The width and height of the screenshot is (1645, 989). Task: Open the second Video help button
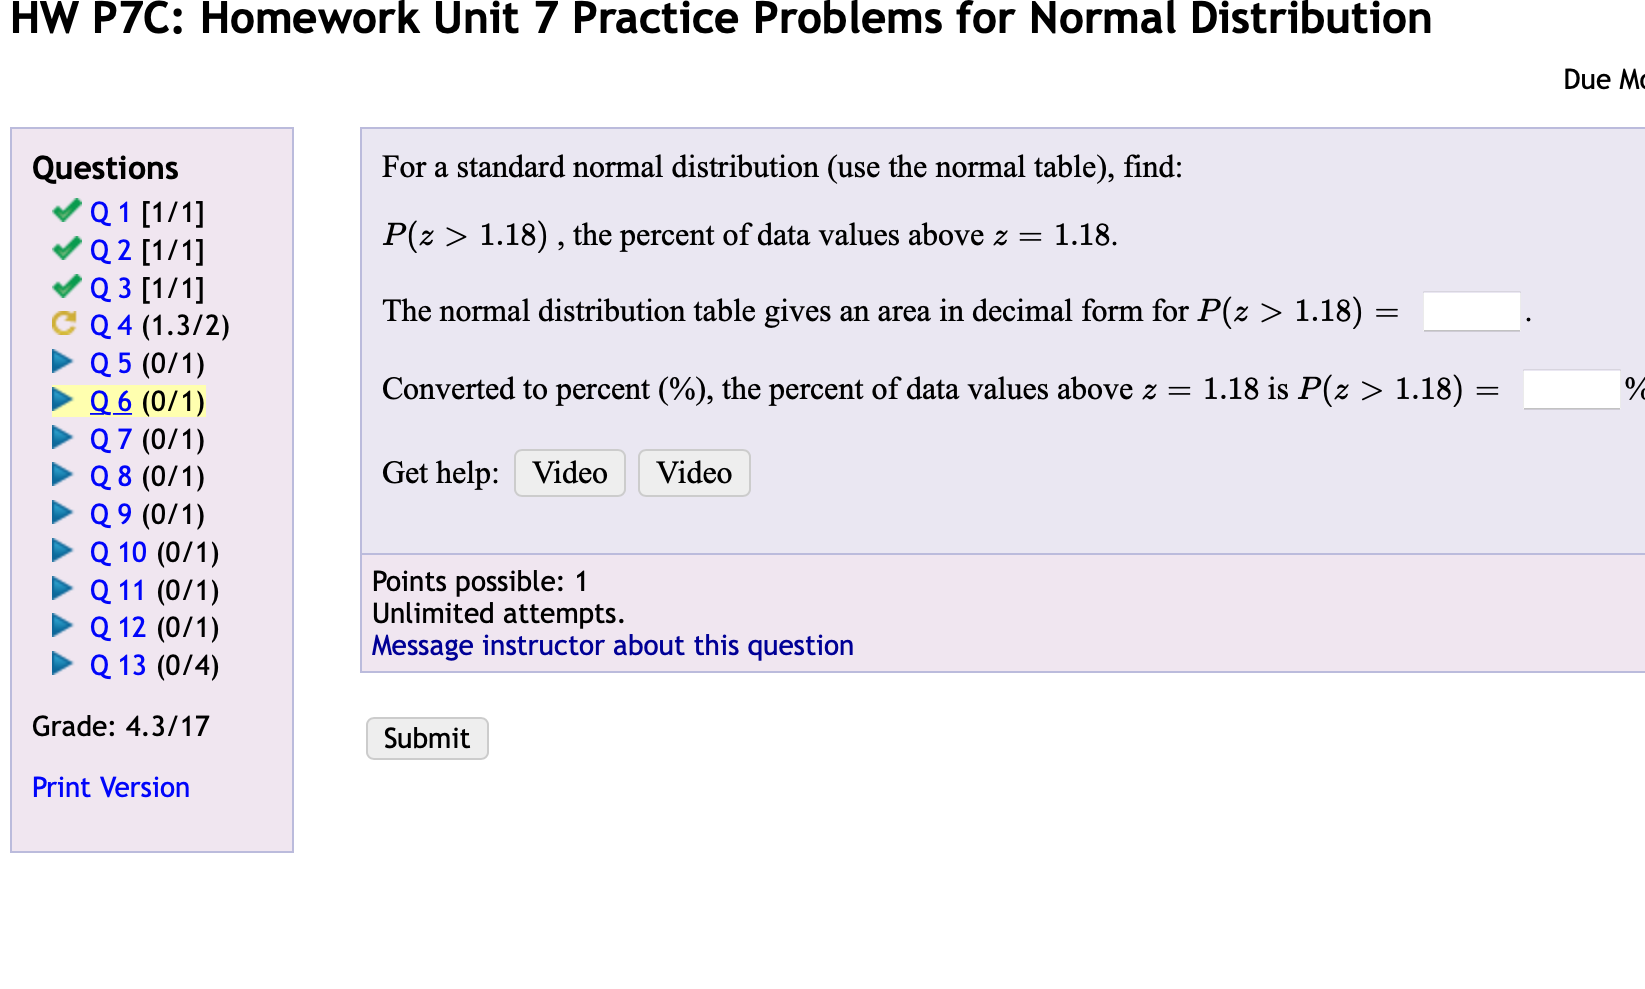694,472
